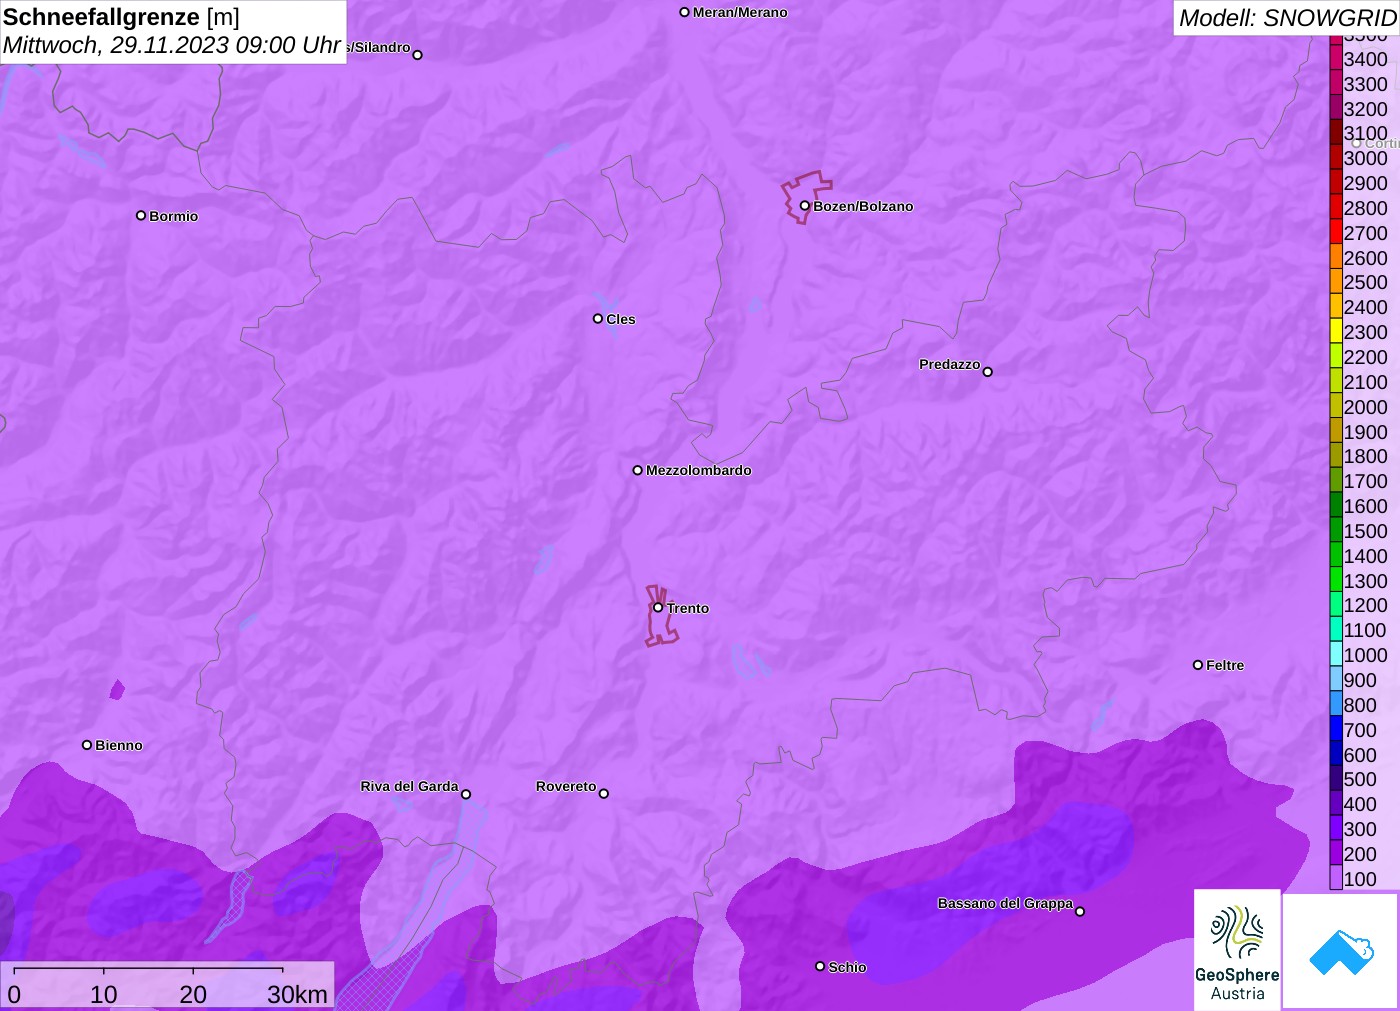Select the 400 m purple legend swatch
Image resolution: width=1400 pixels, height=1011 pixels.
point(1336,804)
